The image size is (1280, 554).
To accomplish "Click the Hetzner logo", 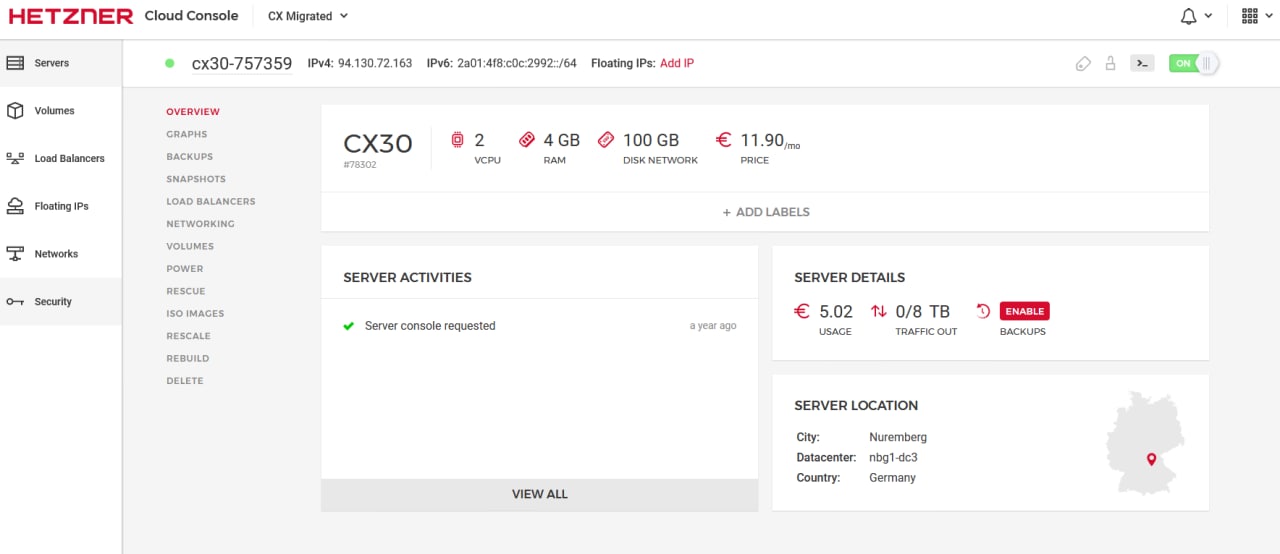I will pos(71,16).
